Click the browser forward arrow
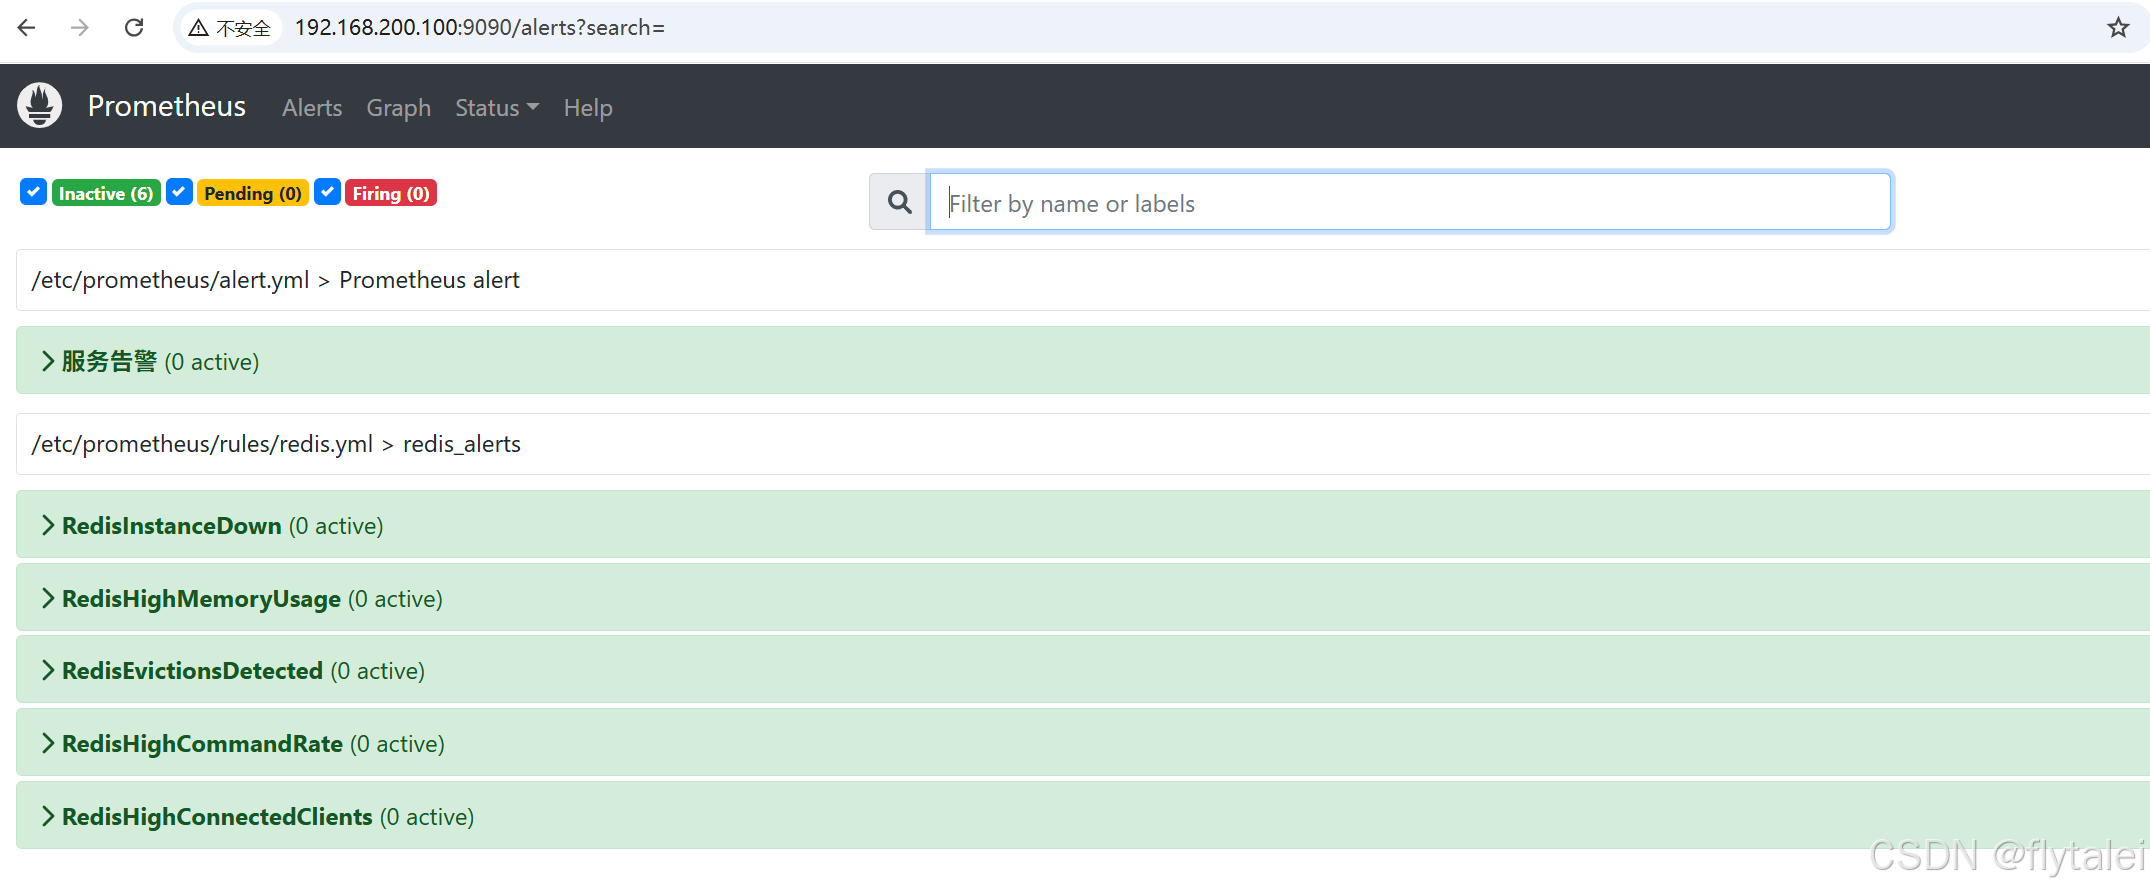The image size is (2150, 892). pos(80,28)
